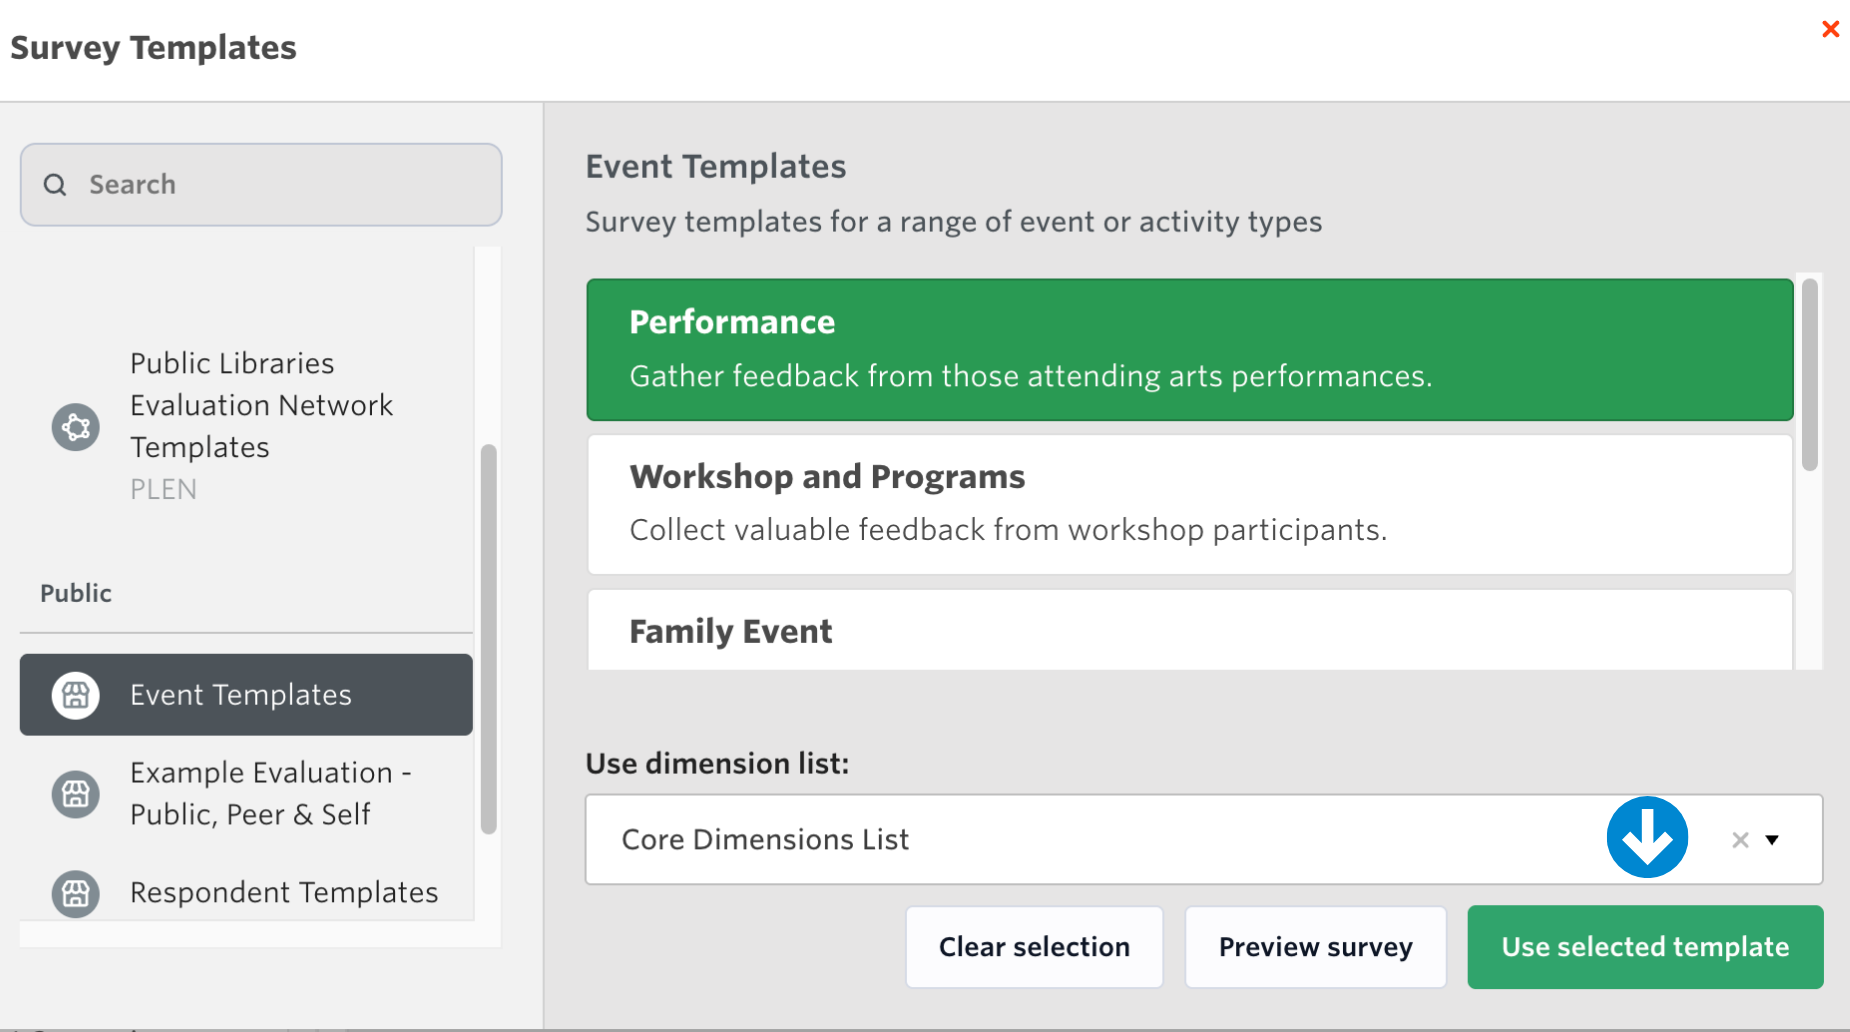Viewport: 1850px width, 1032px height.
Task: Choose the Performance template
Action: click(x=1189, y=349)
